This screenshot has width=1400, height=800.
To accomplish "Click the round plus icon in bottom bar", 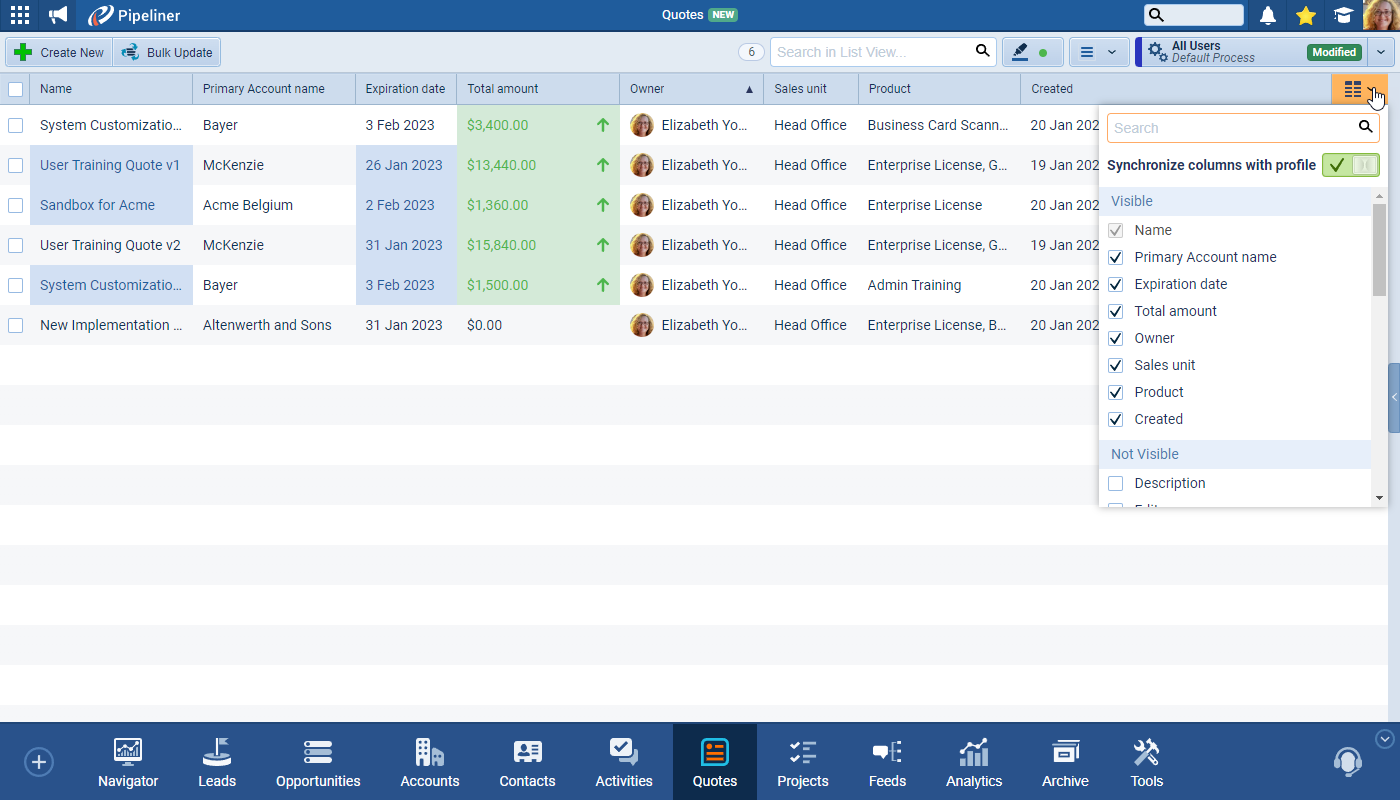I will coord(38,762).
